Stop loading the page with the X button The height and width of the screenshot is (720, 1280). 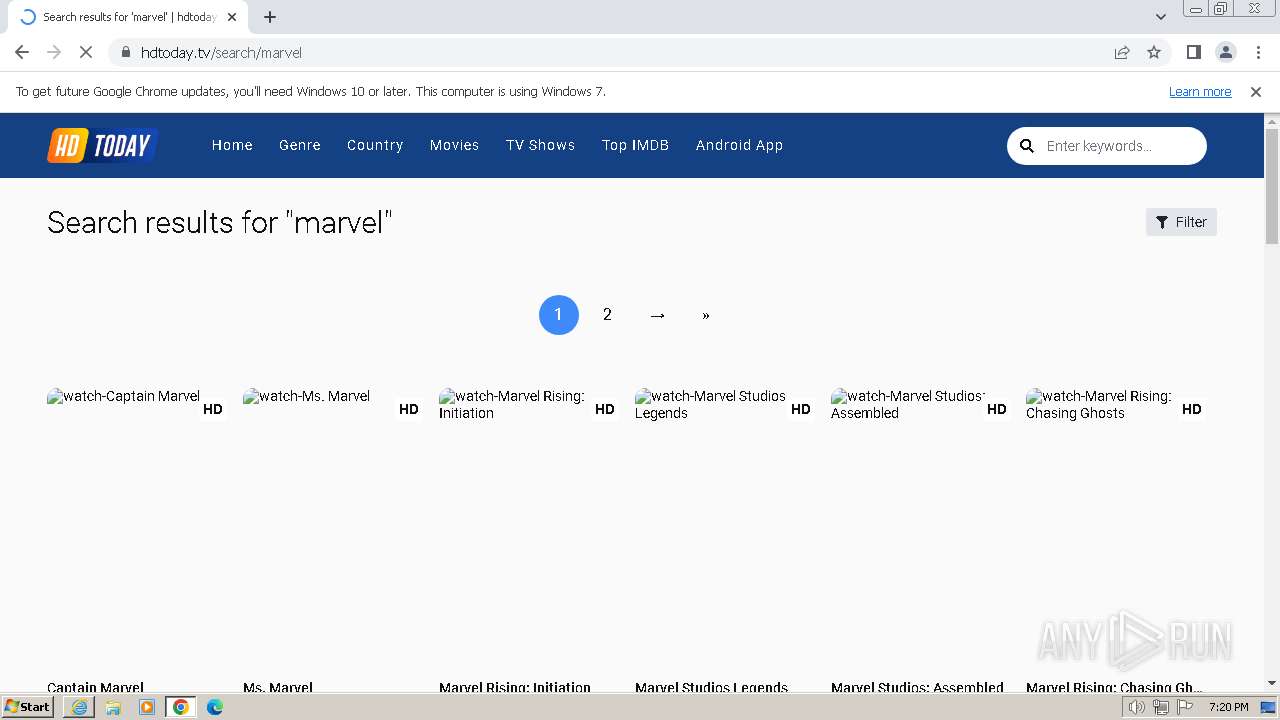[86, 52]
